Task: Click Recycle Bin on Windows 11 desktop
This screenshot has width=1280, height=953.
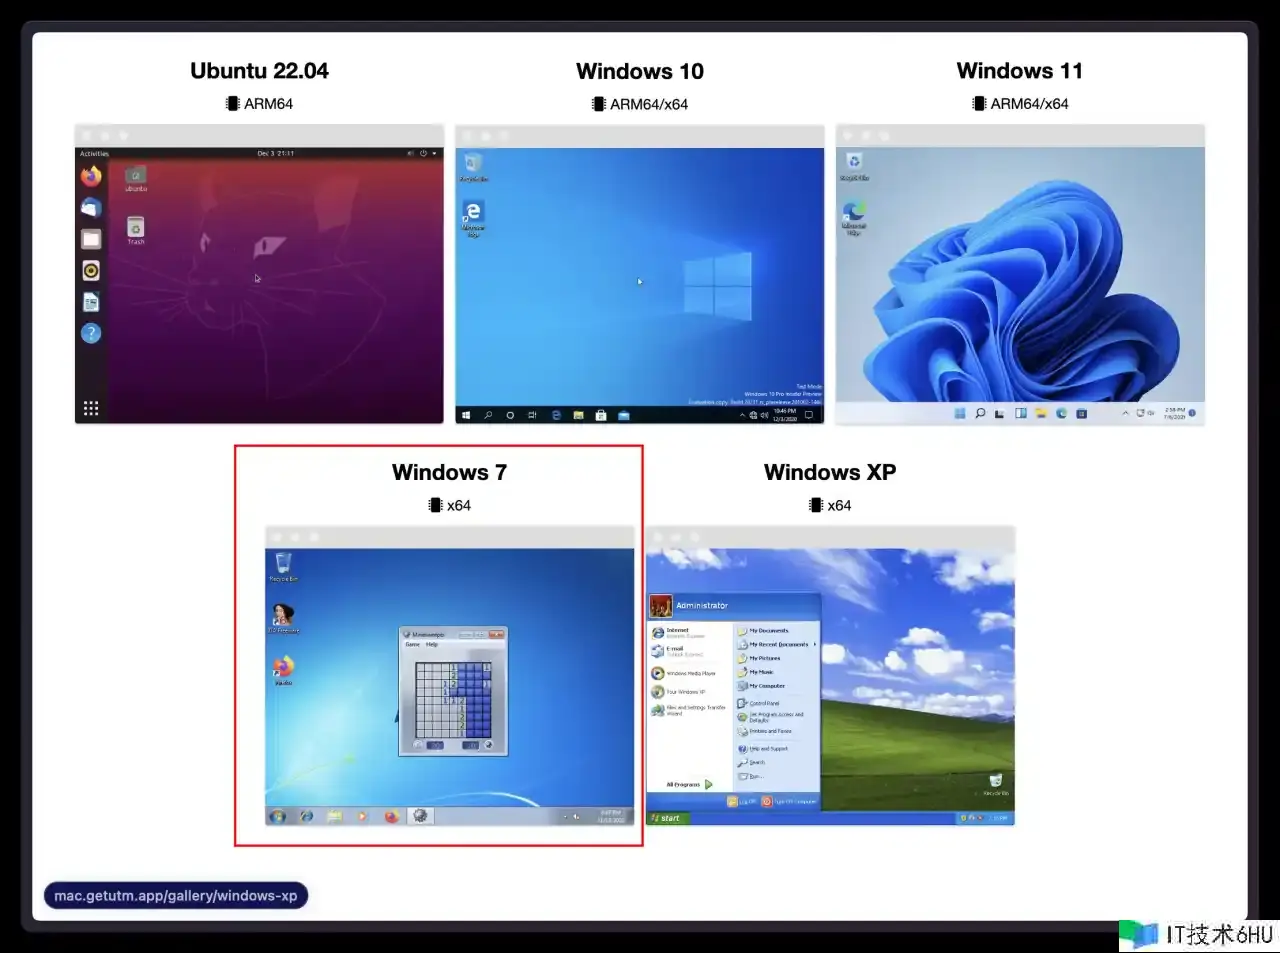Action: click(x=854, y=166)
